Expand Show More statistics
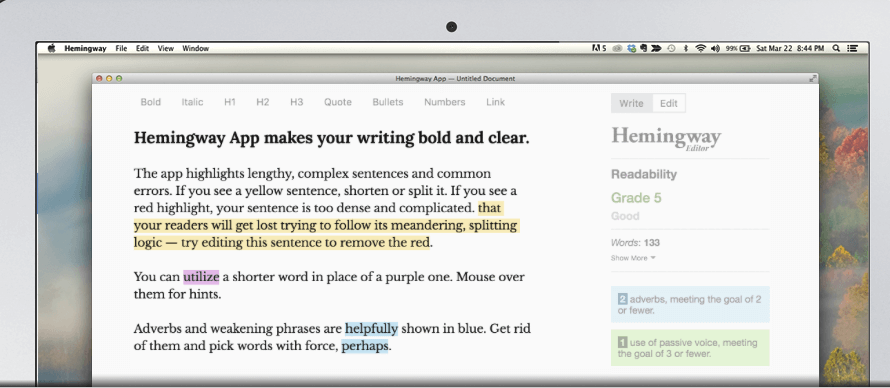 pyautogui.click(x=633, y=258)
